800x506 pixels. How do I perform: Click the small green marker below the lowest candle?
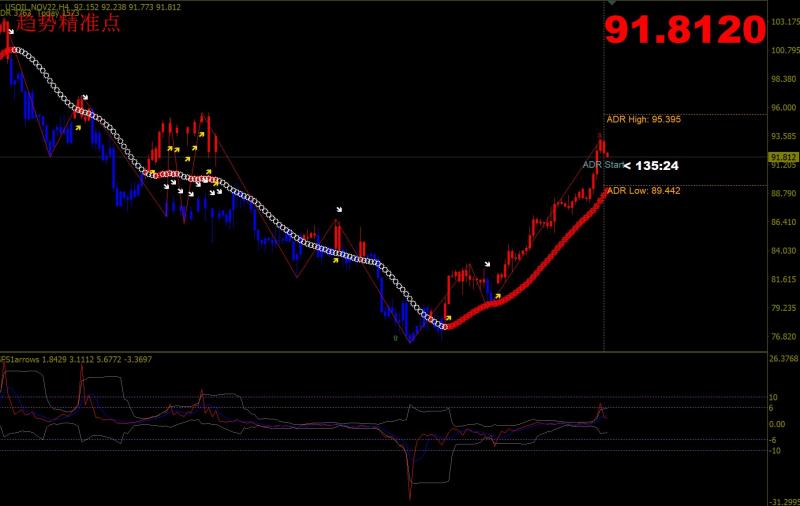pyautogui.click(x=395, y=338)
